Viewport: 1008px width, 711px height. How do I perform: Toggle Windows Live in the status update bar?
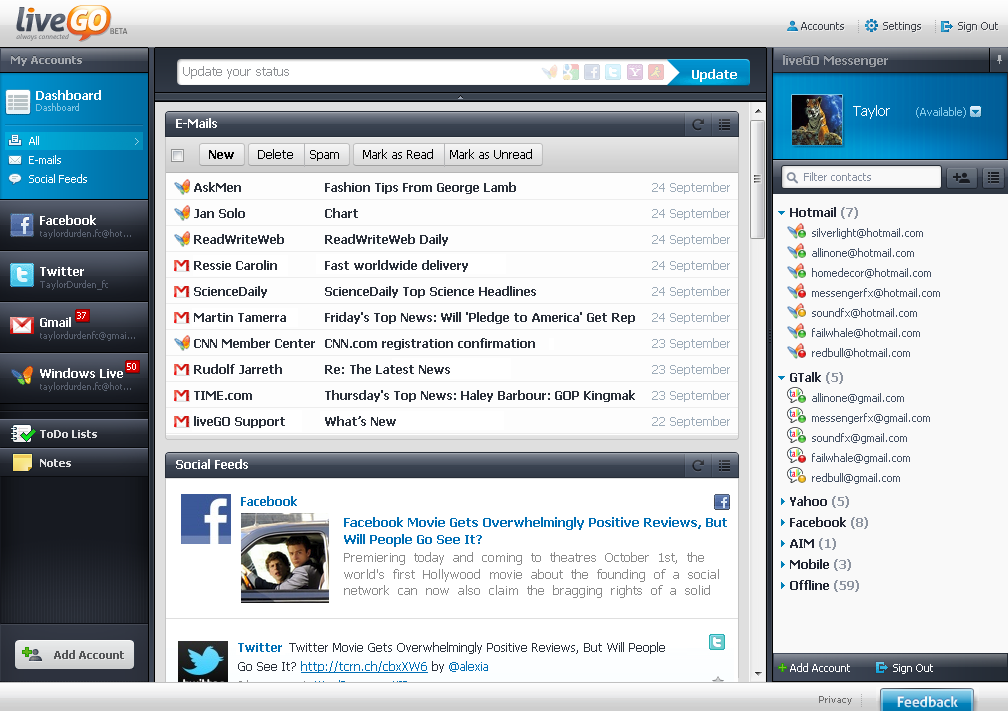click(550, 72)
